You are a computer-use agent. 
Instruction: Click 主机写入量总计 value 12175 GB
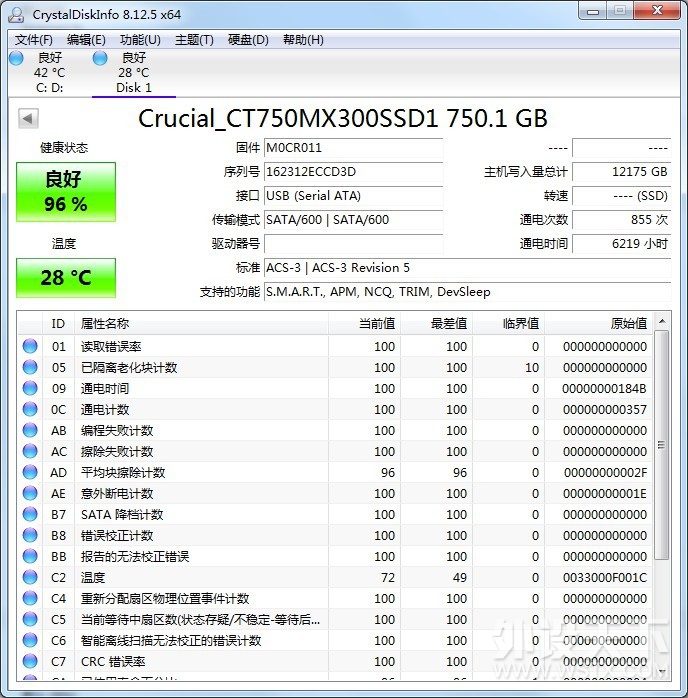coord(621,172)
